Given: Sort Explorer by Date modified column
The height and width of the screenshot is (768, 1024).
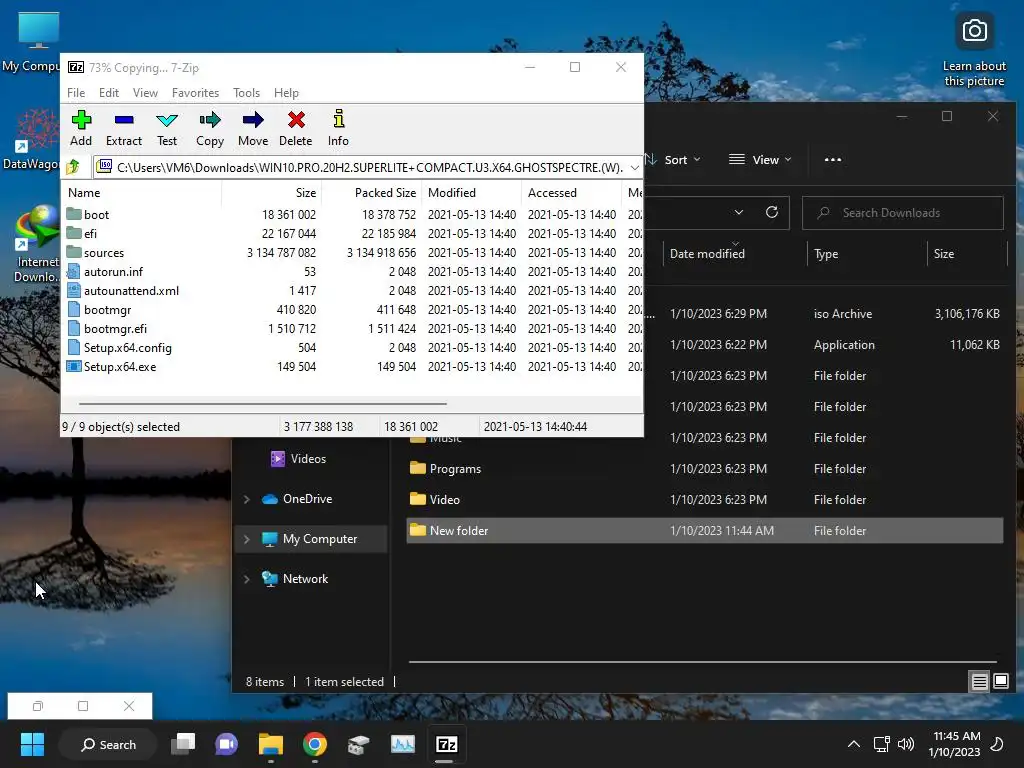Looking at the screenshot, I should tap(735, 253).
